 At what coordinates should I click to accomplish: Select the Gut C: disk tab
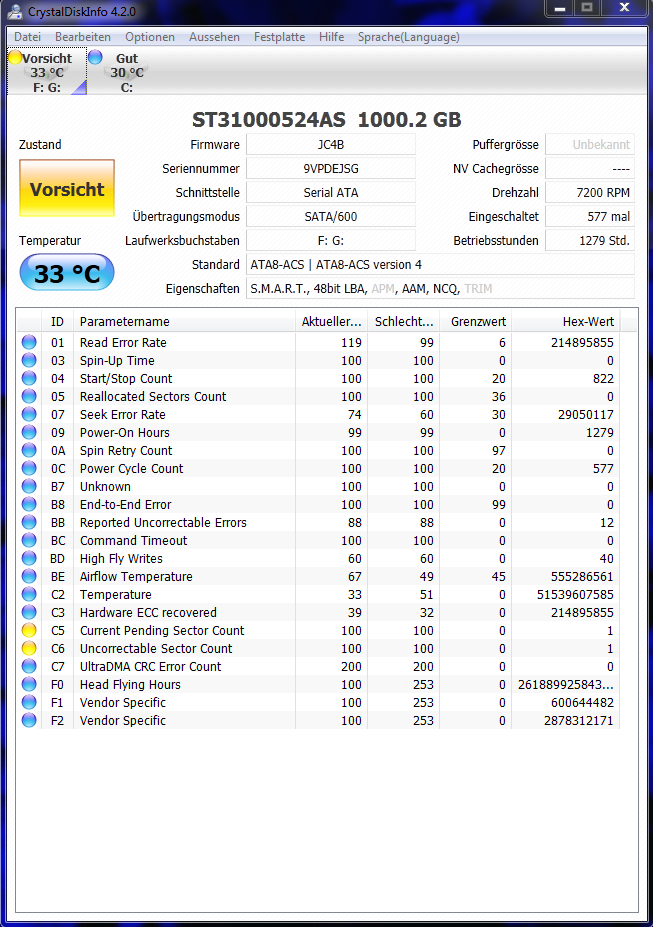tap(126, 72)
